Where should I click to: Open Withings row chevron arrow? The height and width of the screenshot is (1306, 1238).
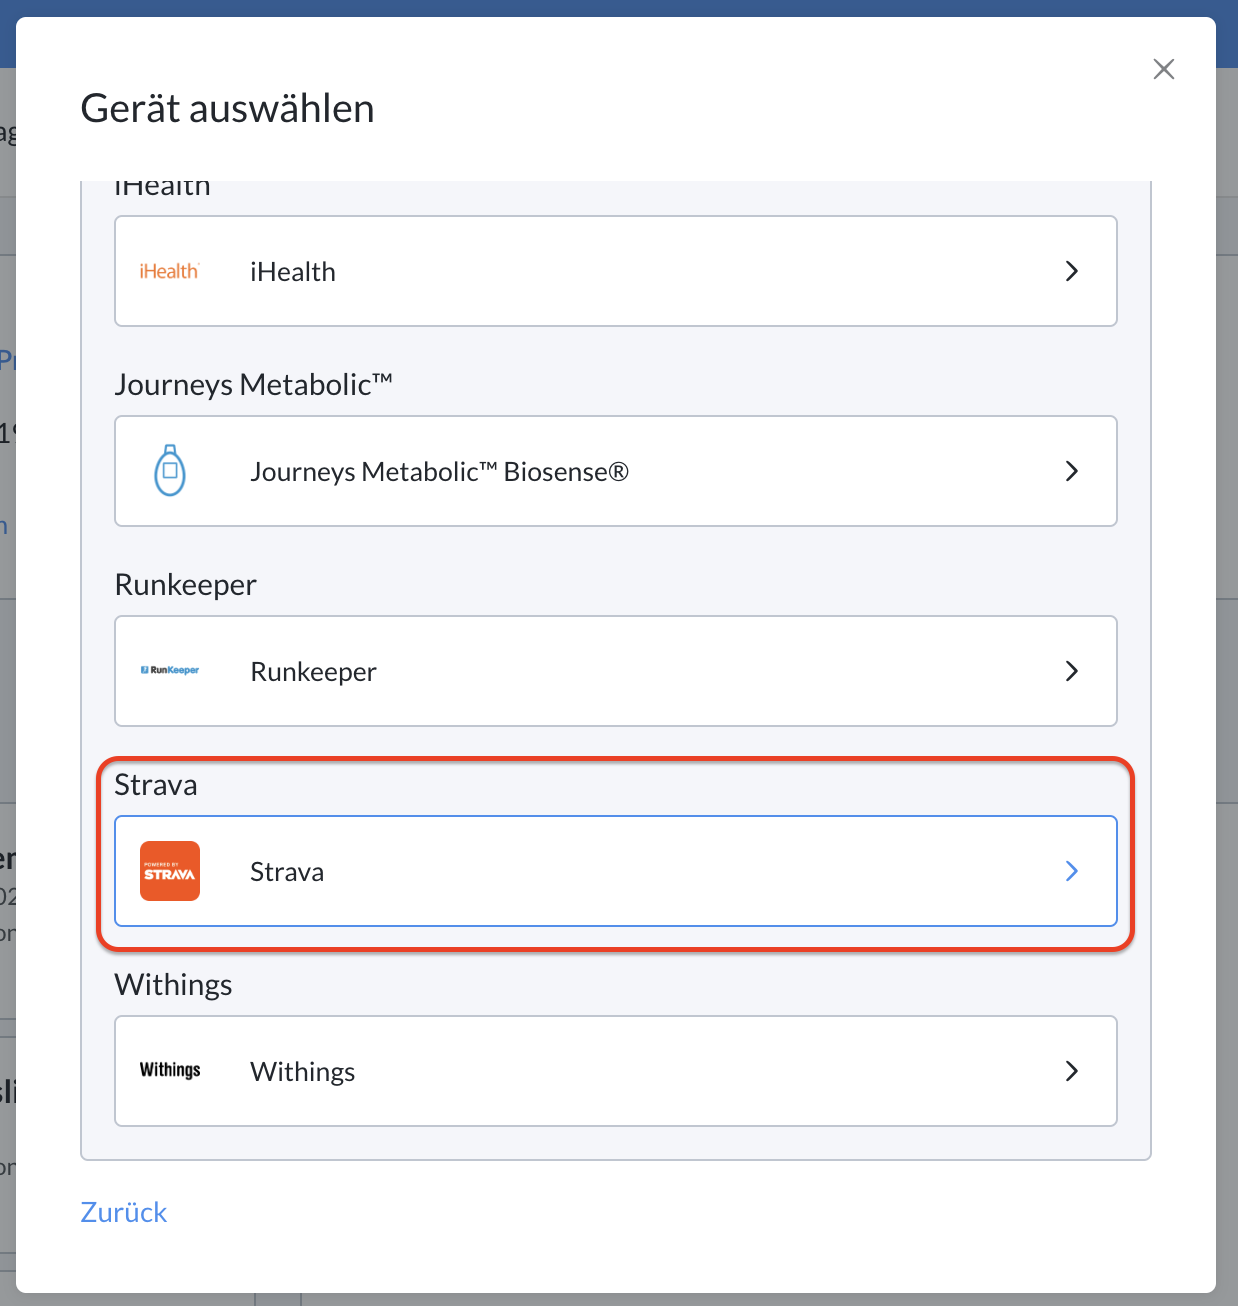[1072, 1071]
